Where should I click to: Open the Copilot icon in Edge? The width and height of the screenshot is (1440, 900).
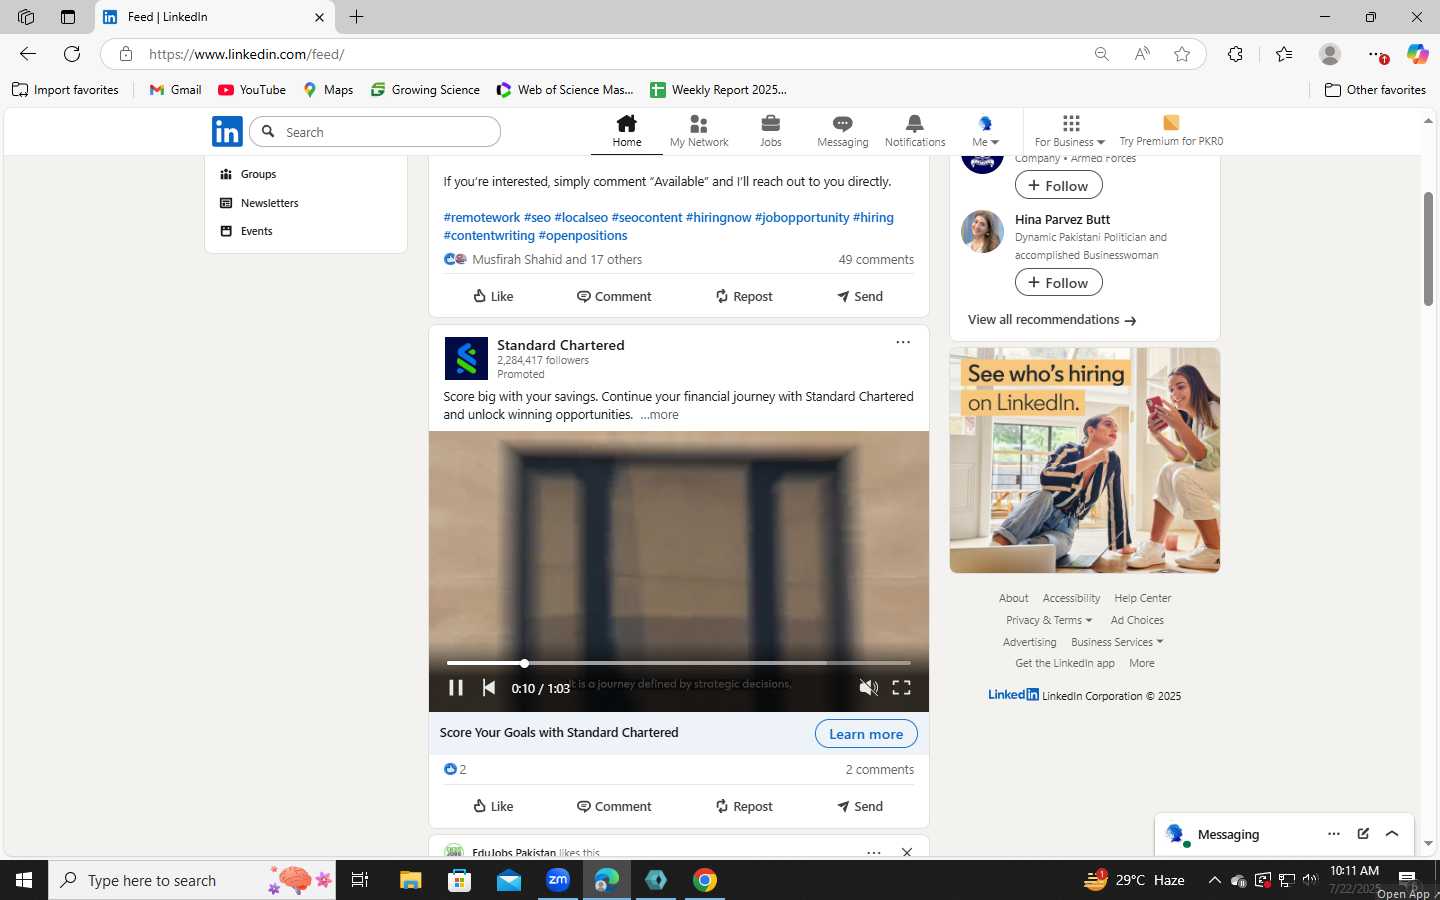[1417, 54]
